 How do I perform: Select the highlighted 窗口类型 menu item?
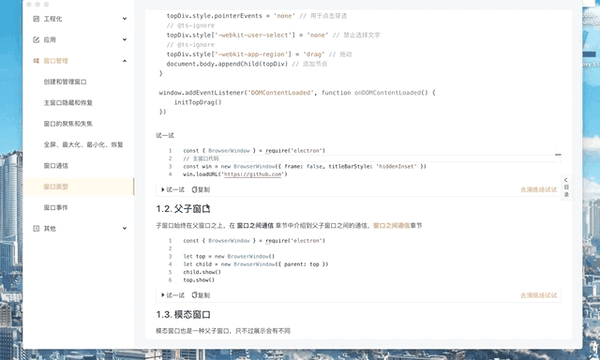pos(79,187)
